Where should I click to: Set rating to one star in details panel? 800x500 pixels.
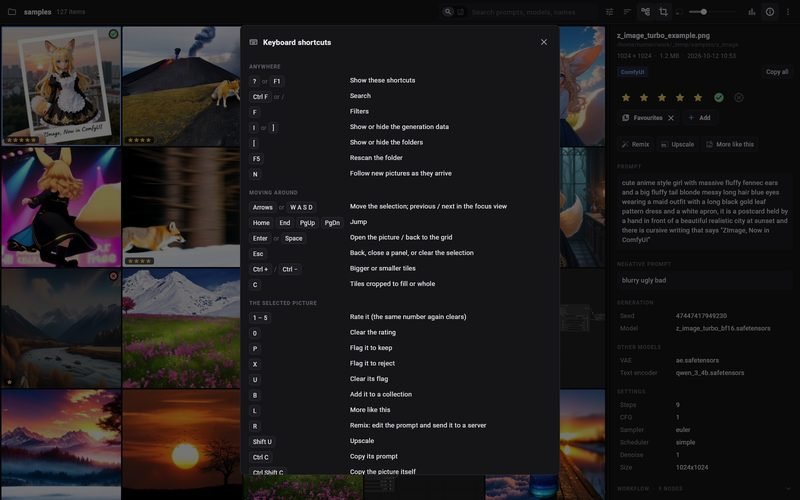[626, 97]
